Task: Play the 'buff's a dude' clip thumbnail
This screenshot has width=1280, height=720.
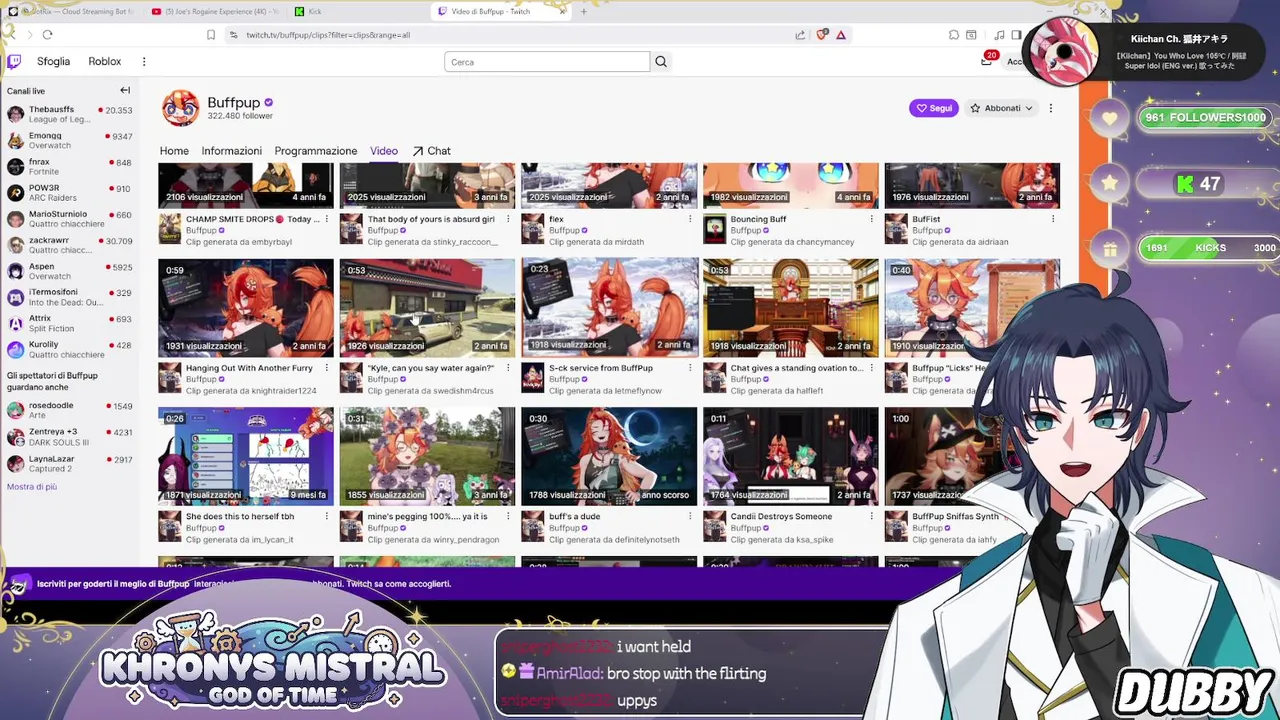Action: [609, 456]
